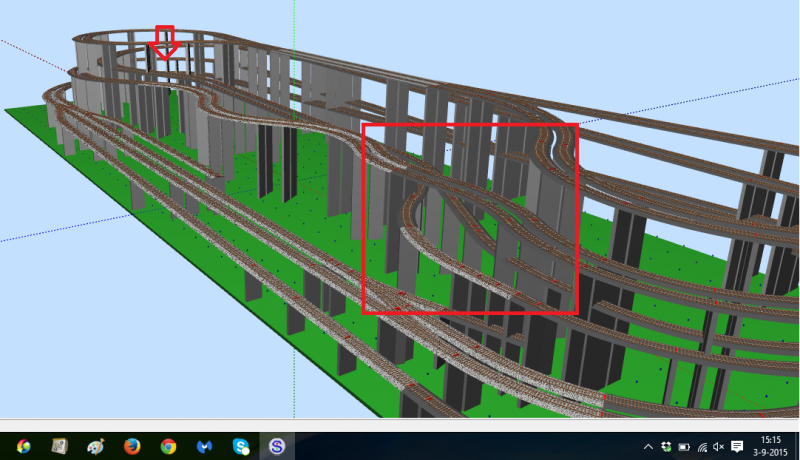Open Google Chrome from the taskbar
This screenshot has width=800, height=460.
(168, 447)
